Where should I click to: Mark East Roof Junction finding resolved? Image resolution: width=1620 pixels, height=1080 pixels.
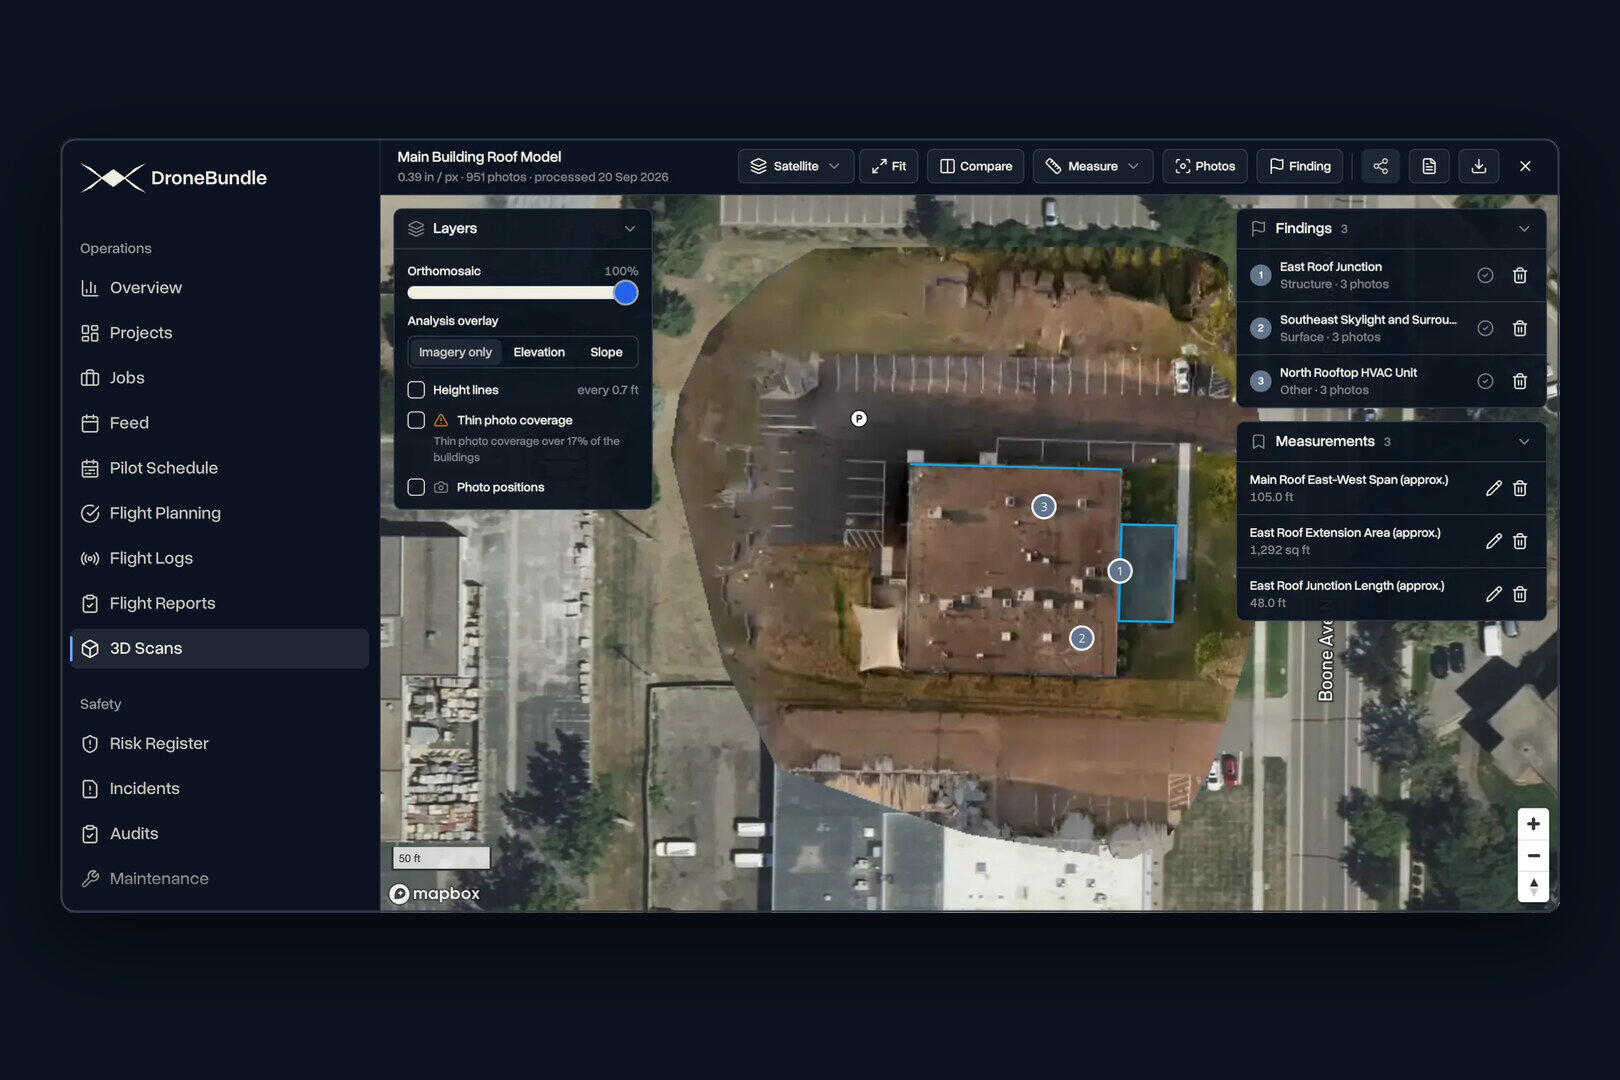(x=1485, y=275)
